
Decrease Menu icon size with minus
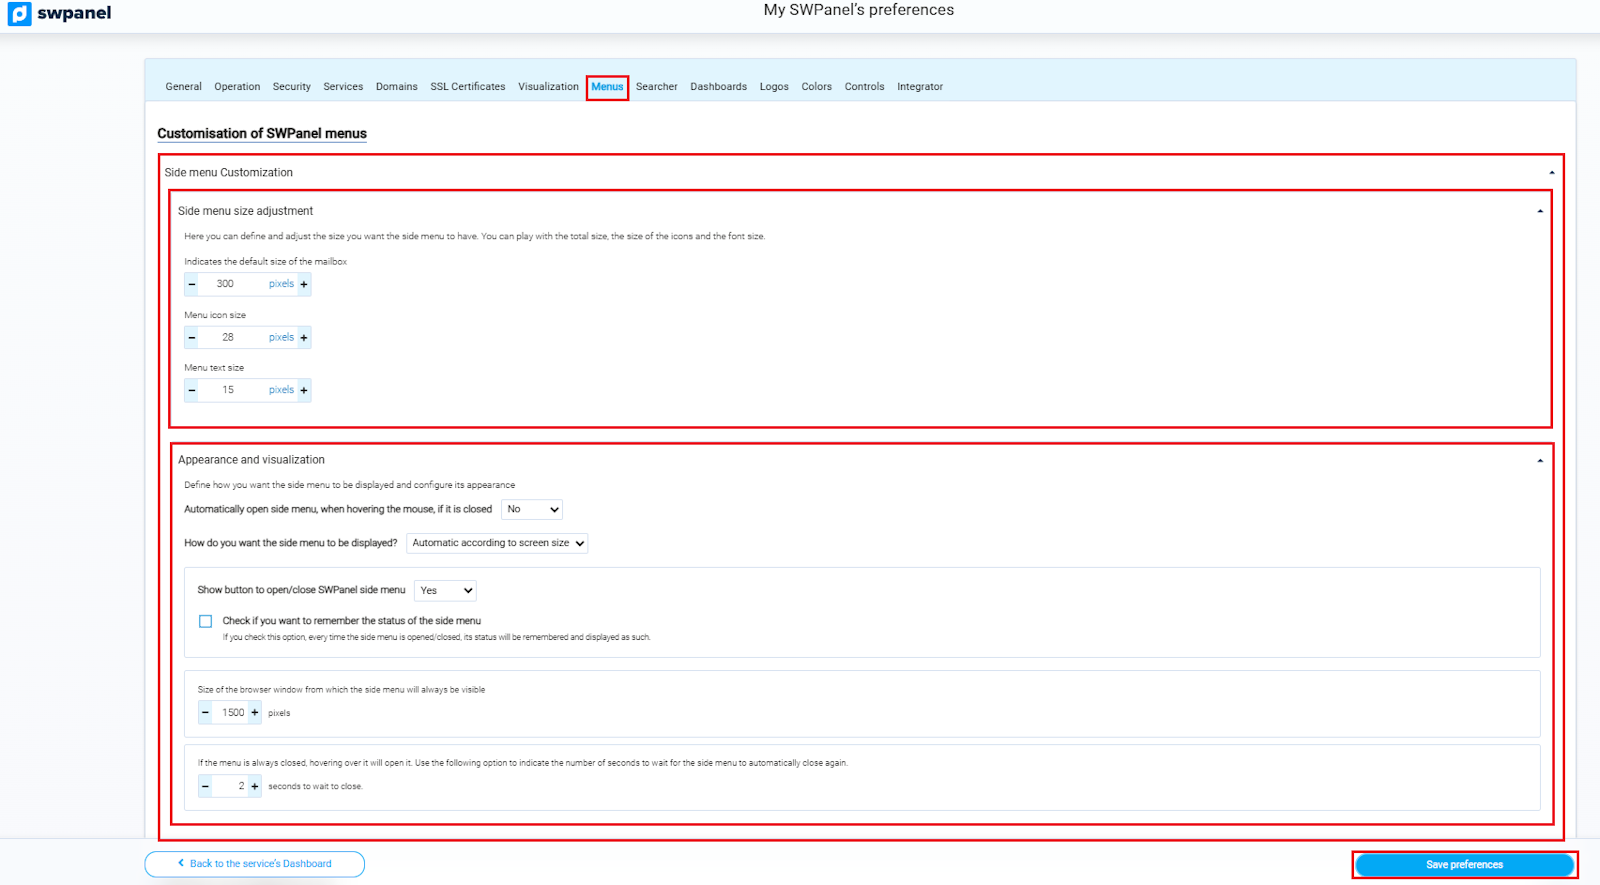click(192, 338)
